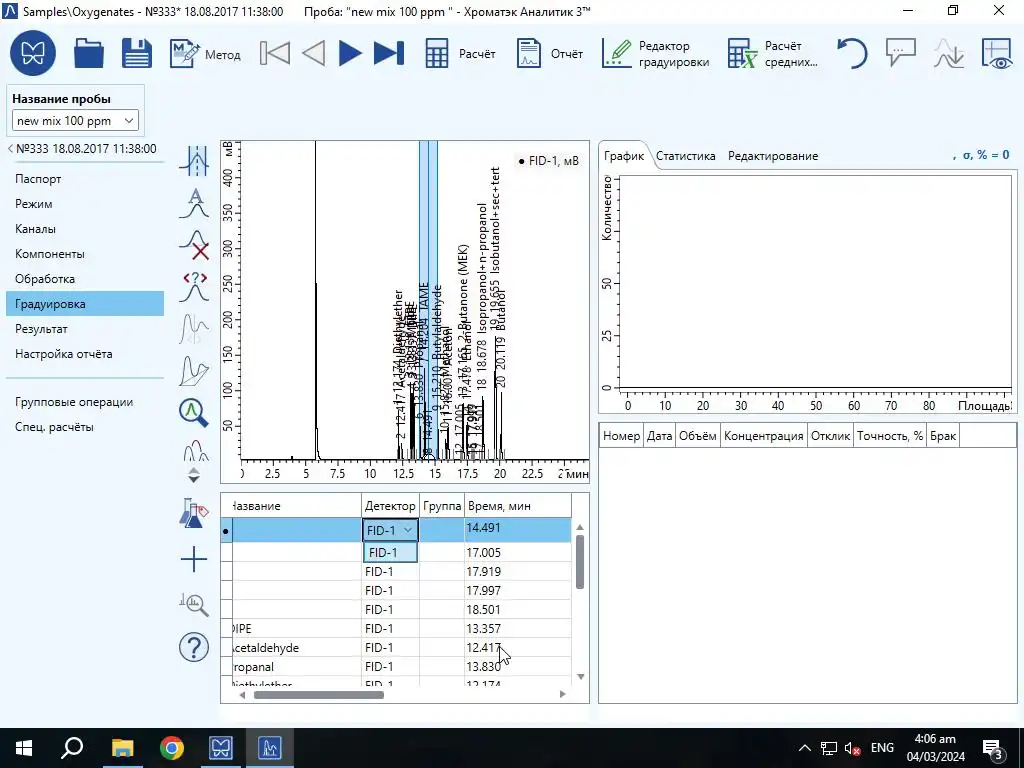Open the Результат section
Screen dimensions: 1024x768
pos(85,329)
